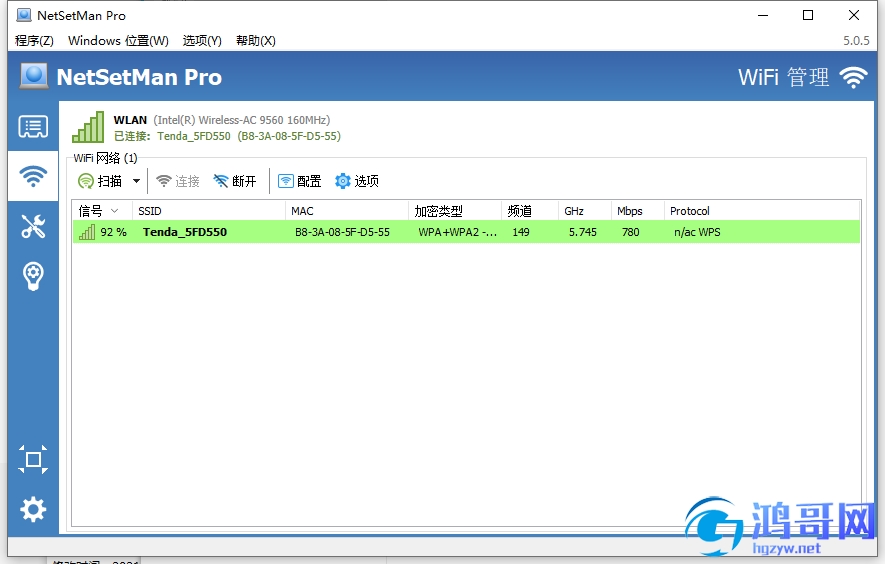
Task: Expand the scan dropdown arrow
Action: click(x=137, y=181)
